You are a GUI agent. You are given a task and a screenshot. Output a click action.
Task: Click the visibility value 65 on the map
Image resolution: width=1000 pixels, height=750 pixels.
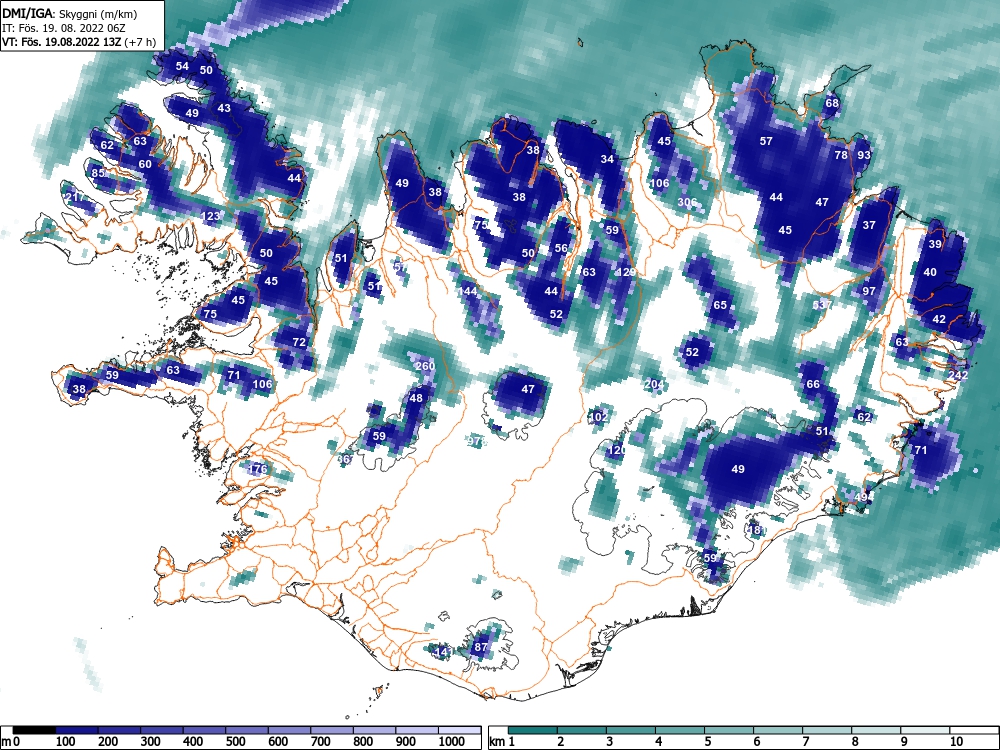point(720,305)
